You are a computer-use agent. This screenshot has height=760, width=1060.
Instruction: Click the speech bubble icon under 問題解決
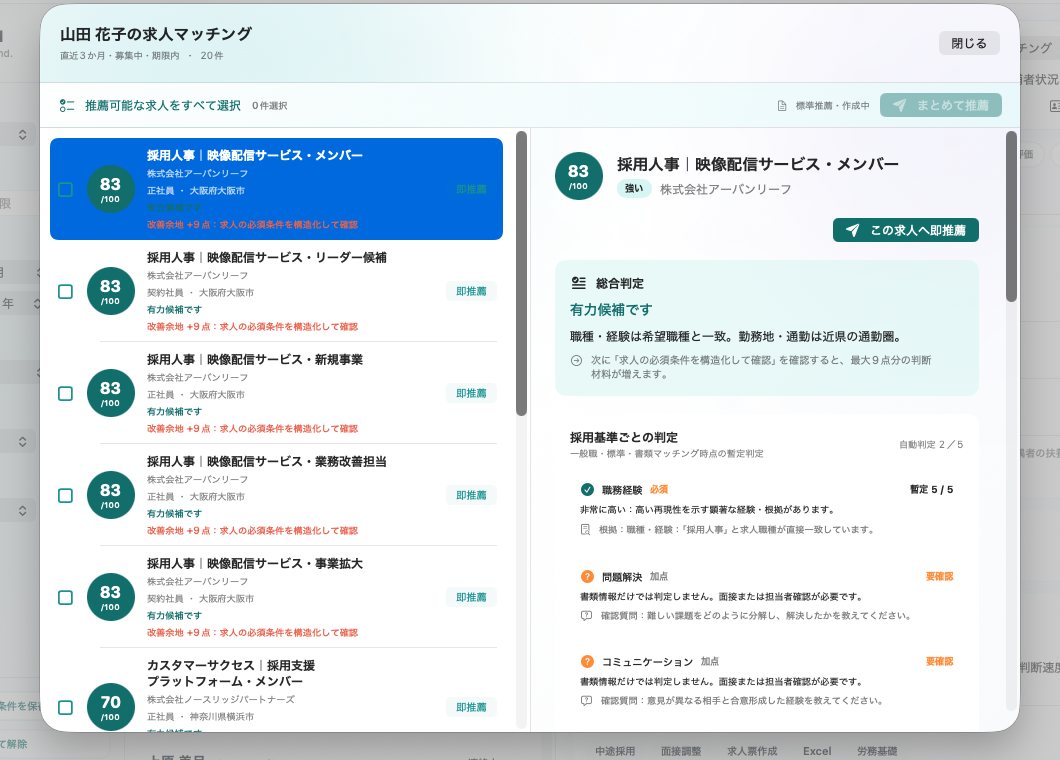586,616
